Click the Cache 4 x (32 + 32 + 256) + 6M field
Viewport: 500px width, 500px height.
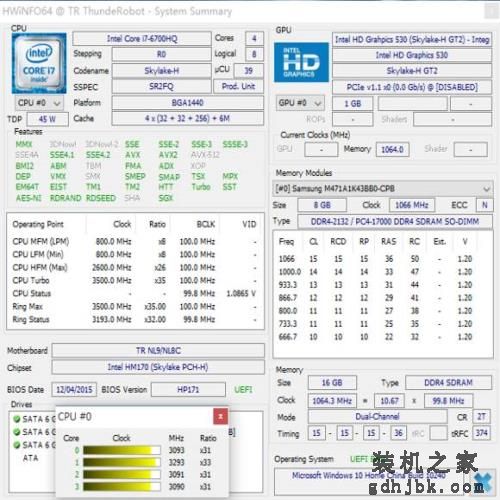click(x=188, y=119)
